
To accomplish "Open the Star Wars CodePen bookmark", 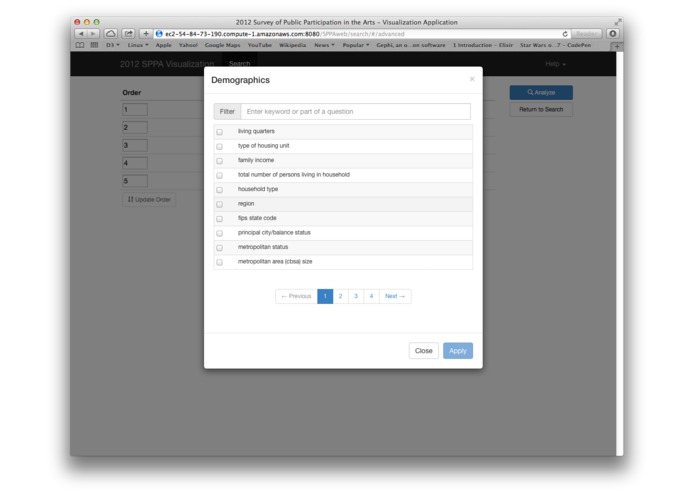I will point(555,45).
